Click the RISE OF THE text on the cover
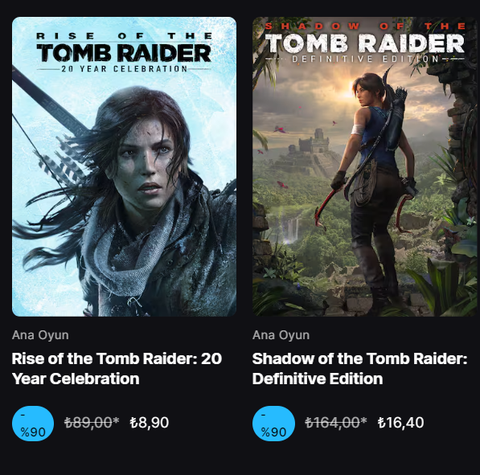Image resolution: width=480 pixels, height=475 pixels. click(x=124, y=36)
